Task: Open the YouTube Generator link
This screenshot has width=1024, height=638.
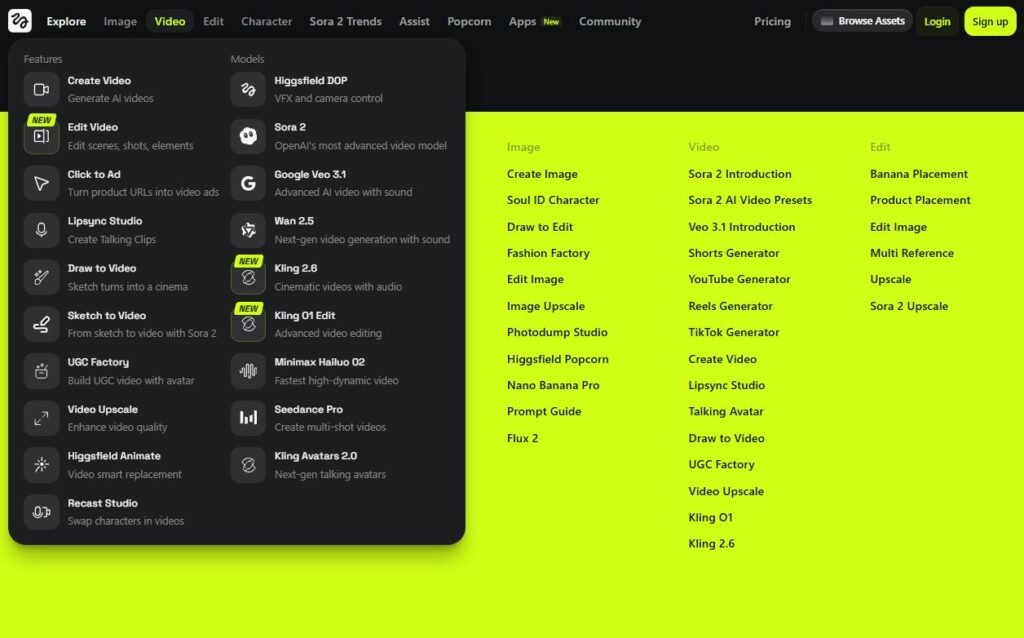Action: point(739,279)
